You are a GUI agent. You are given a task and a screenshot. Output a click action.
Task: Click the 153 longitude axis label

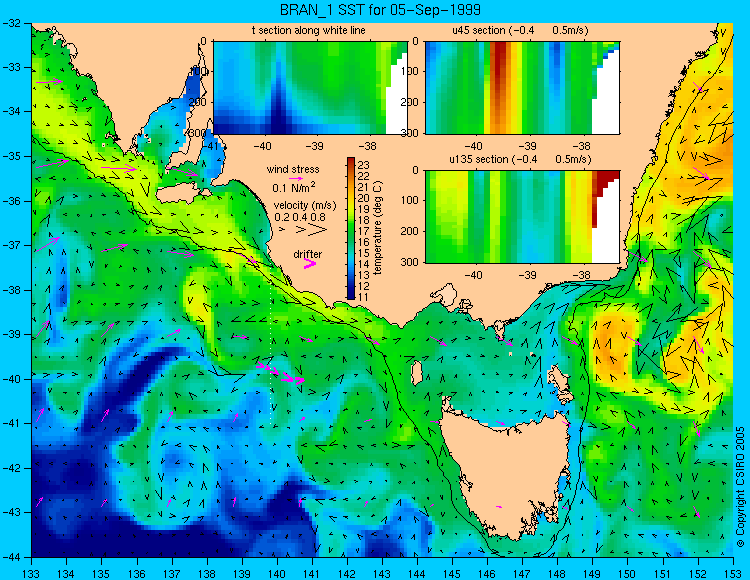733,573
